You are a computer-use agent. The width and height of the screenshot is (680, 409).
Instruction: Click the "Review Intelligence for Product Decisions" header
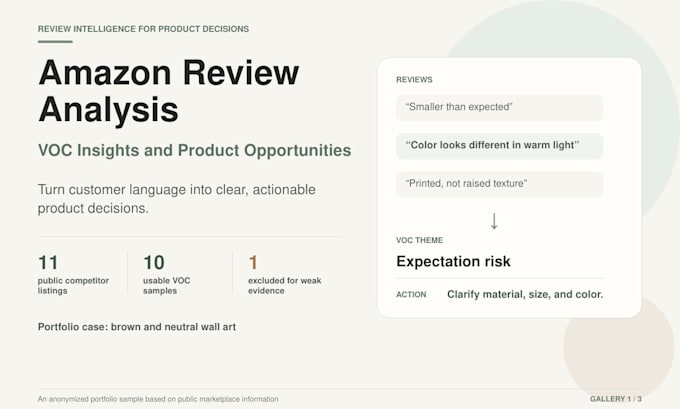(143, 29)
